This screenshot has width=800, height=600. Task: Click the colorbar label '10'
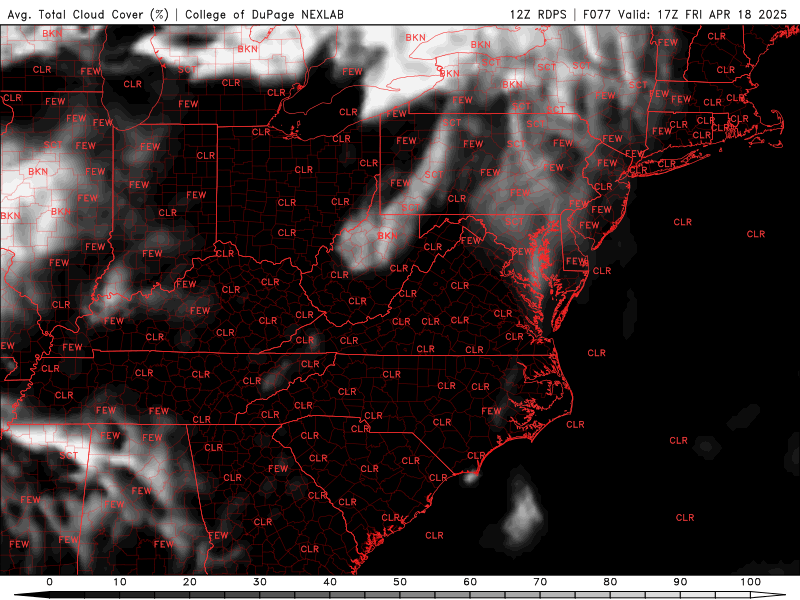tap(119, 582)
